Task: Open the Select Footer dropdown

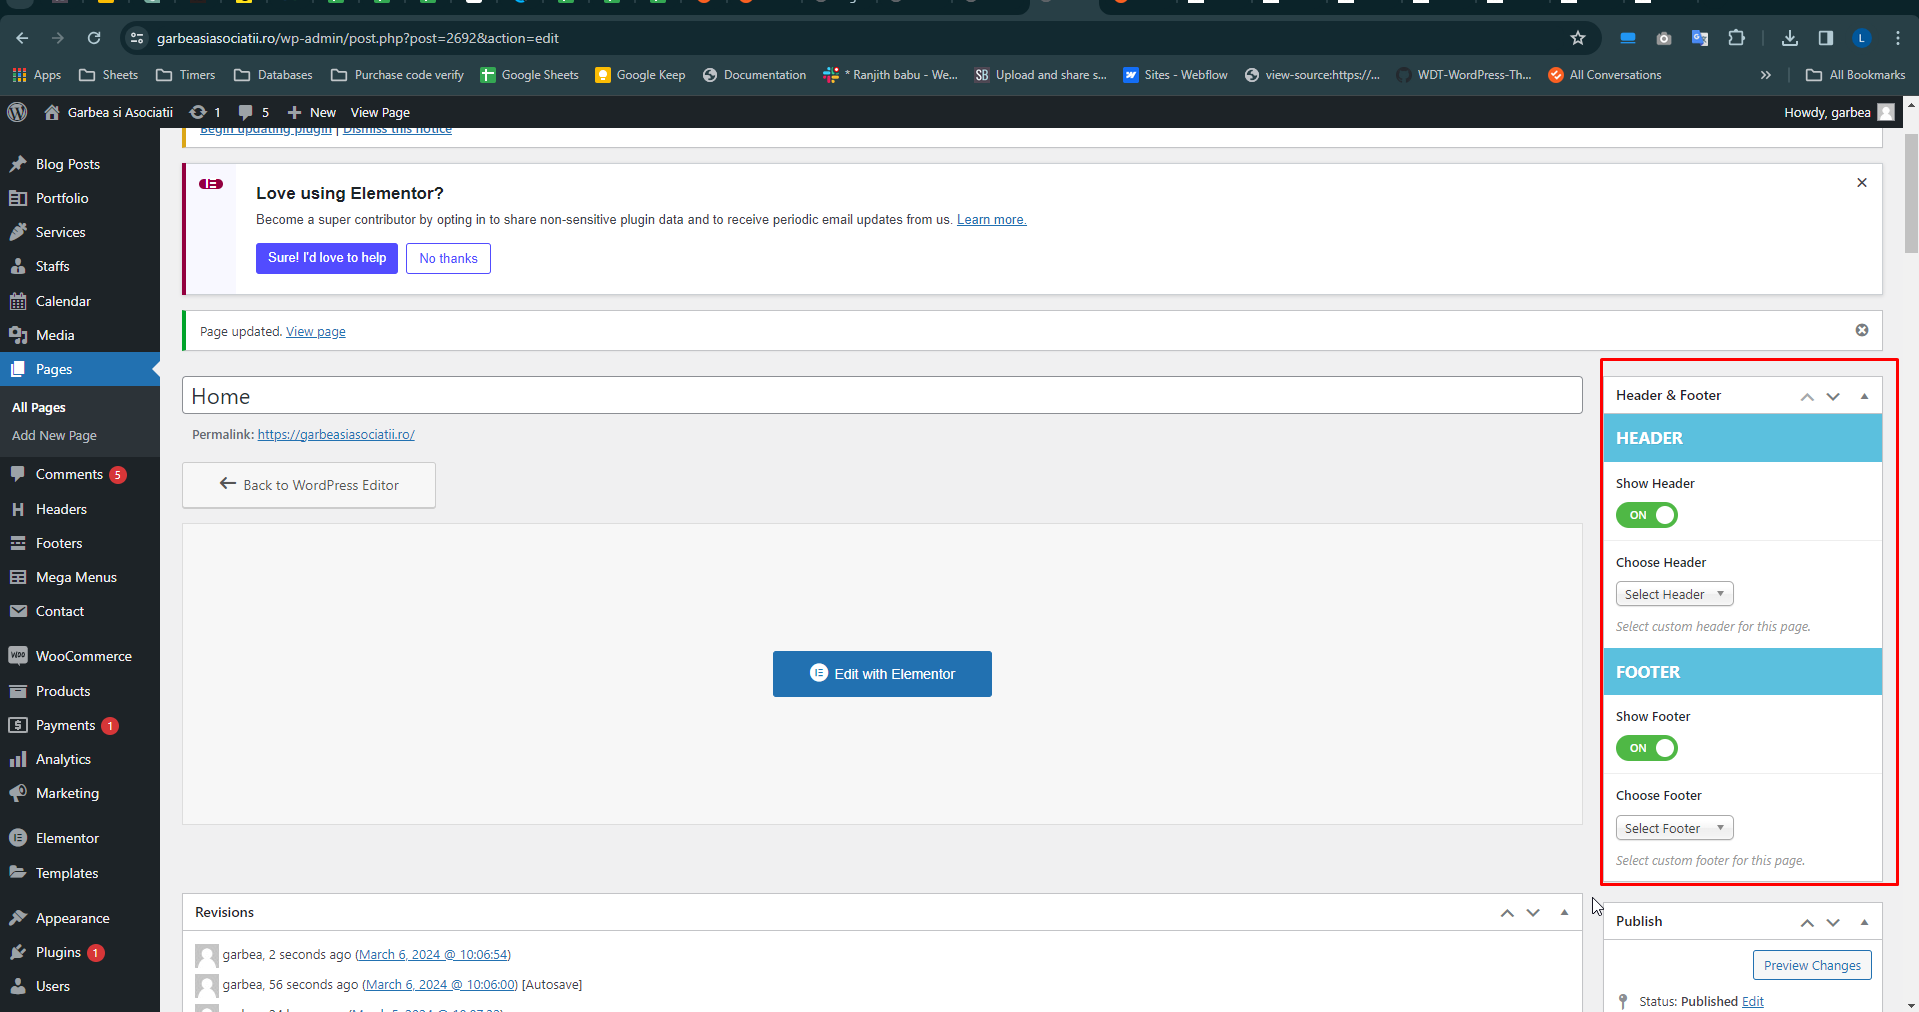Action: pos(1674,828)
